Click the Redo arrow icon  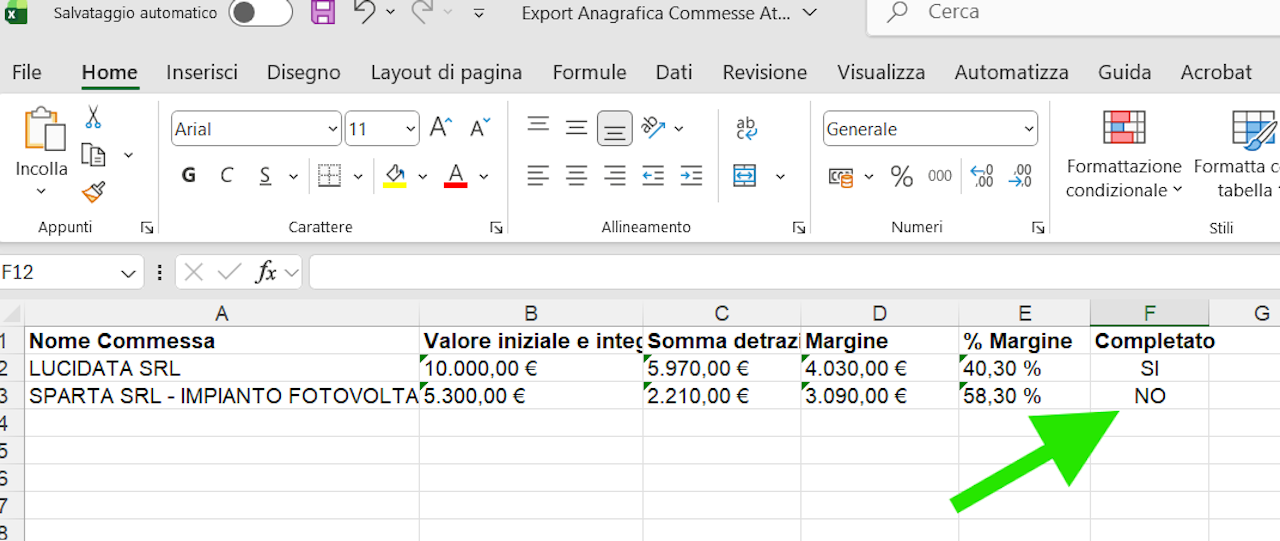point(422,12)
